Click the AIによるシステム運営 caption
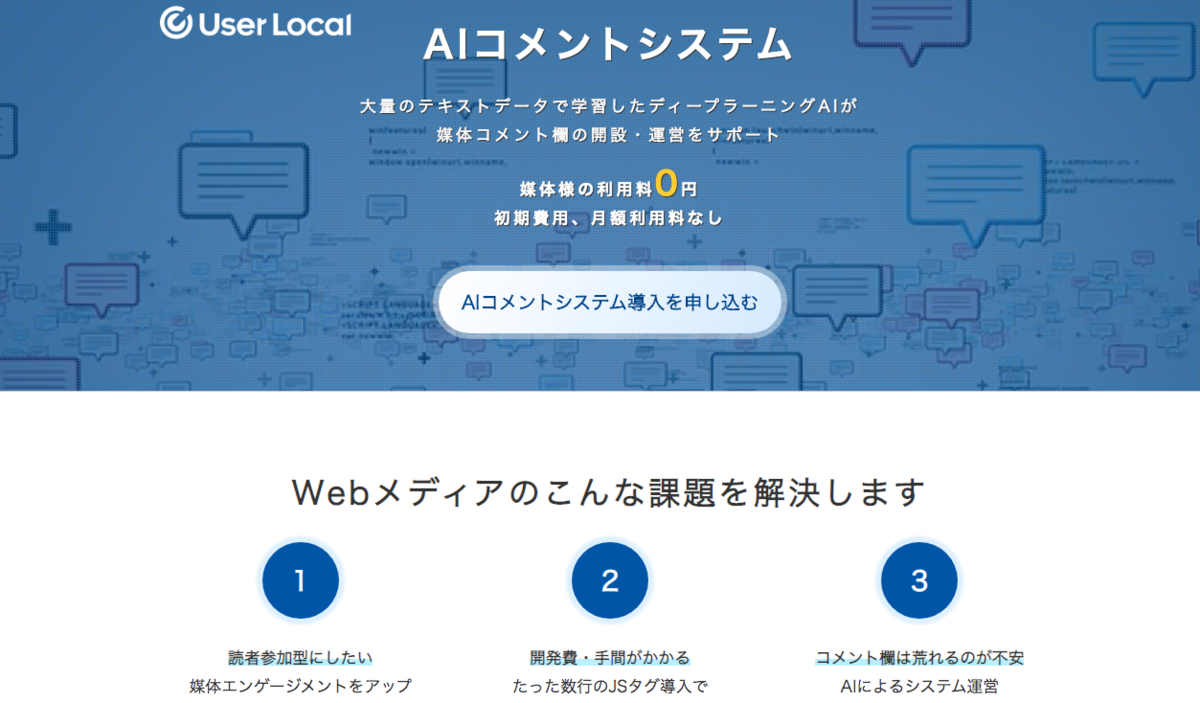The image size is (1200, 703). point(918,684)
